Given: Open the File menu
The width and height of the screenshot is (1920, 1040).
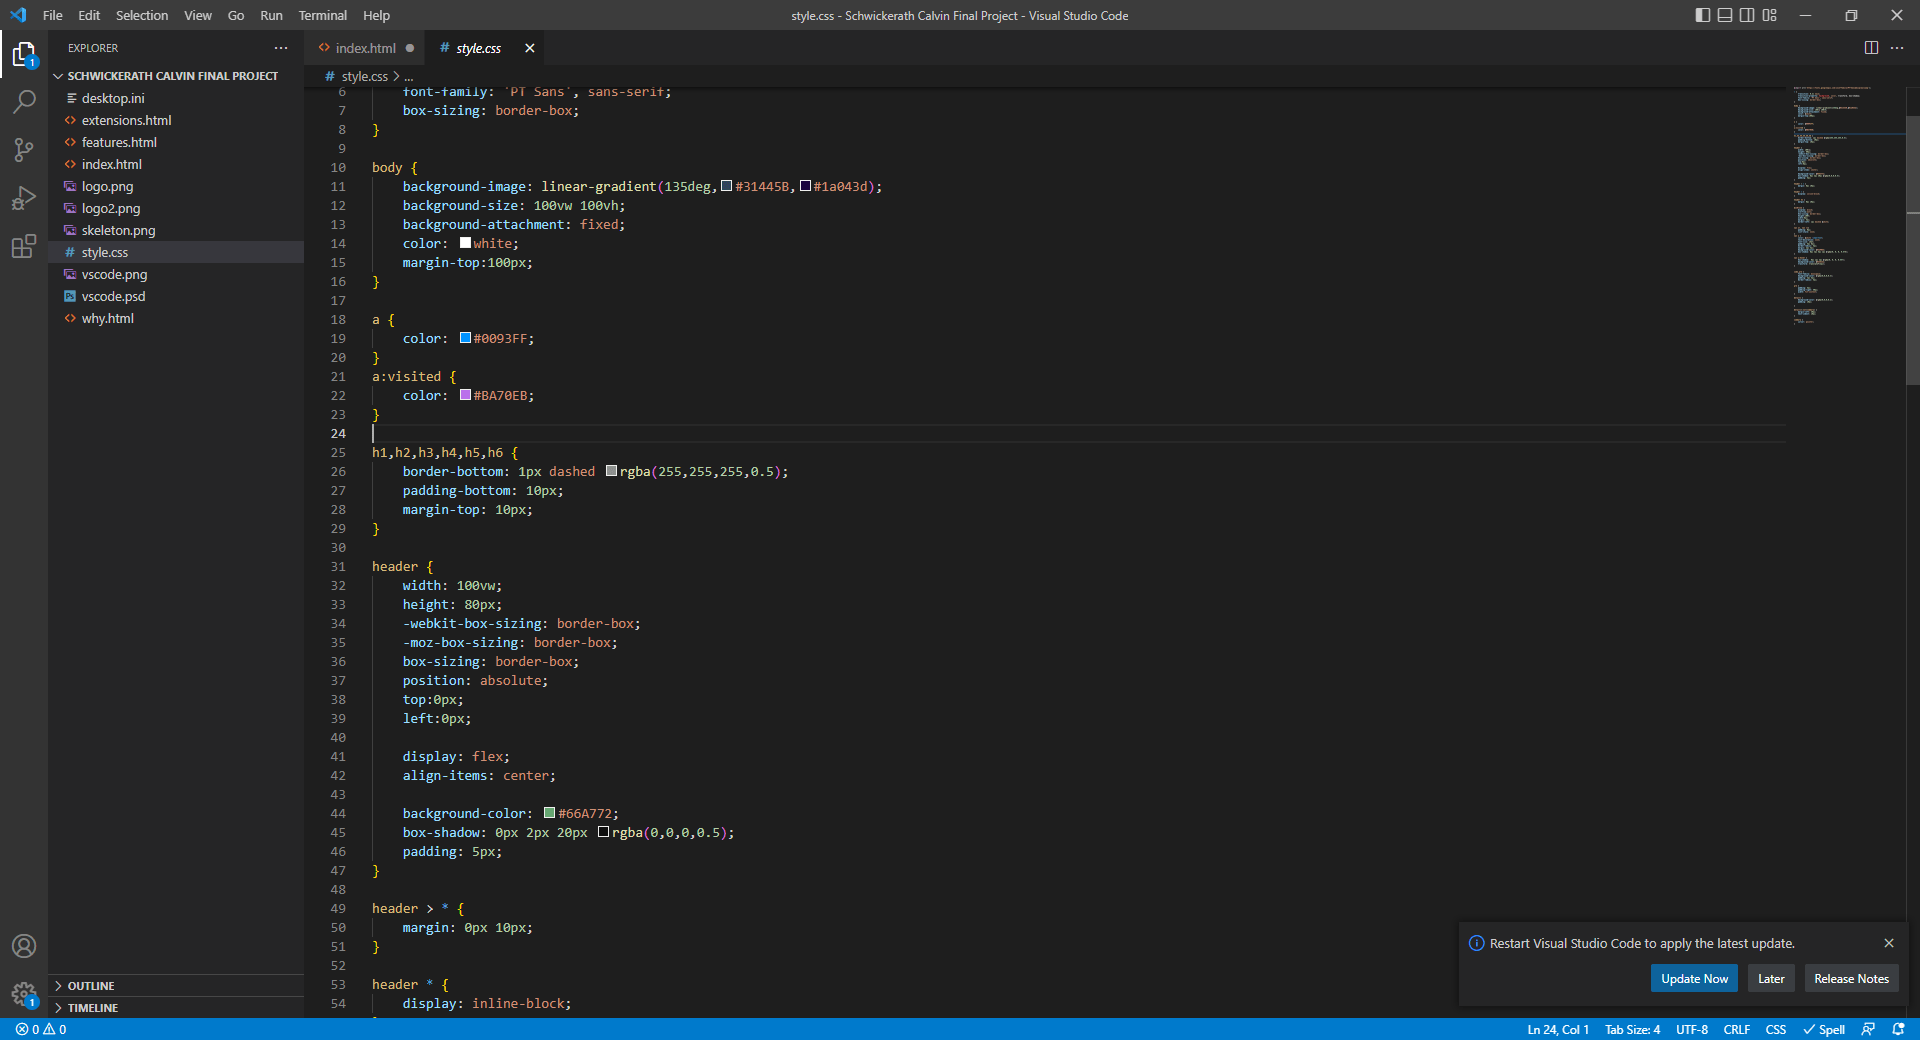Looking at the screenshot, I should [53, 15].
